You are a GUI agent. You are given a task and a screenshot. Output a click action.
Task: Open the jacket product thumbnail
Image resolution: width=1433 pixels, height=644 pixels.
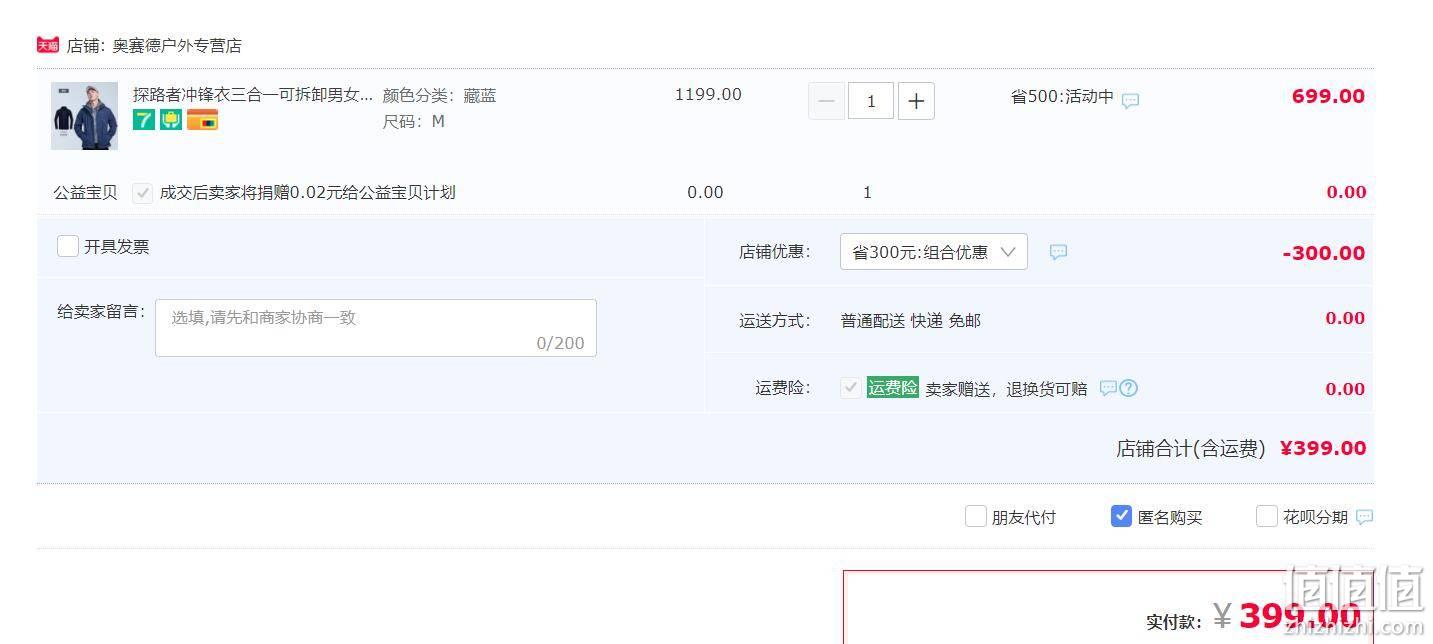(85, 116)
